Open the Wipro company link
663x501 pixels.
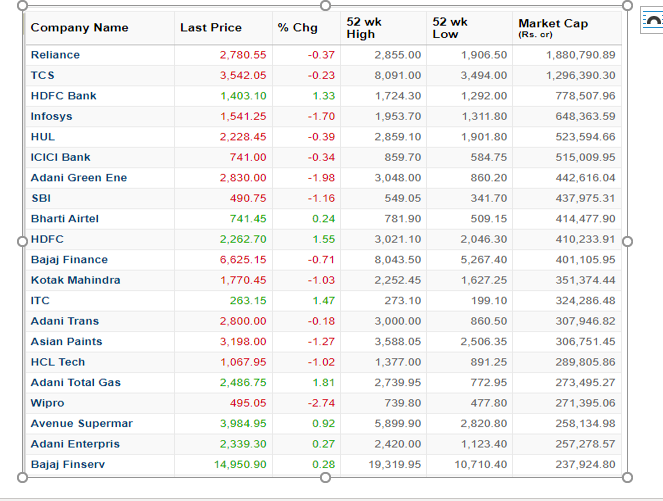[47, 403]
